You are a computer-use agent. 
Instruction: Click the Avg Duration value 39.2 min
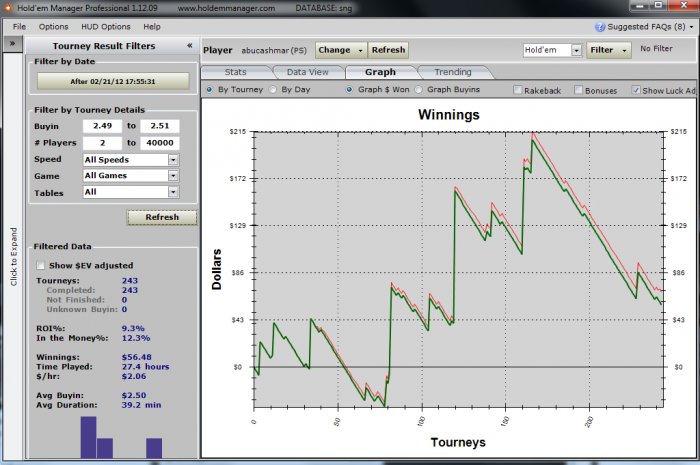point(142,405)
